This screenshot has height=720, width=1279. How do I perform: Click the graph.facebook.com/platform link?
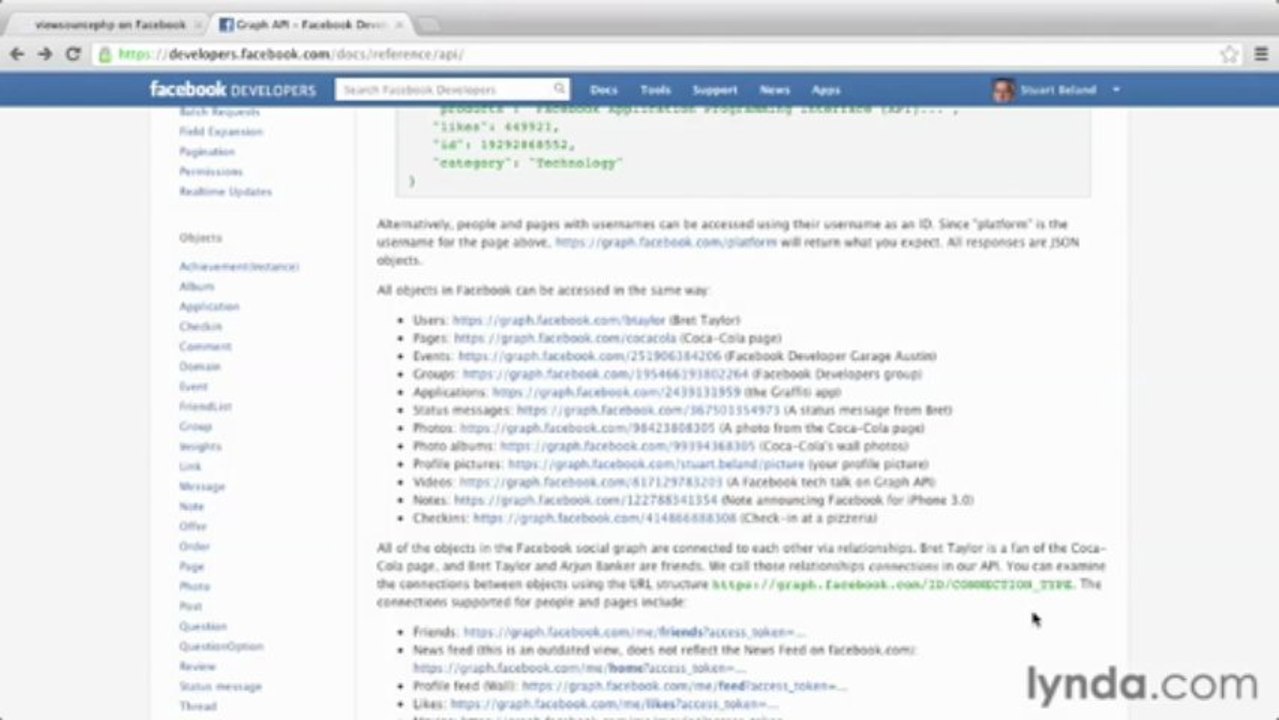tap(666, 242)
